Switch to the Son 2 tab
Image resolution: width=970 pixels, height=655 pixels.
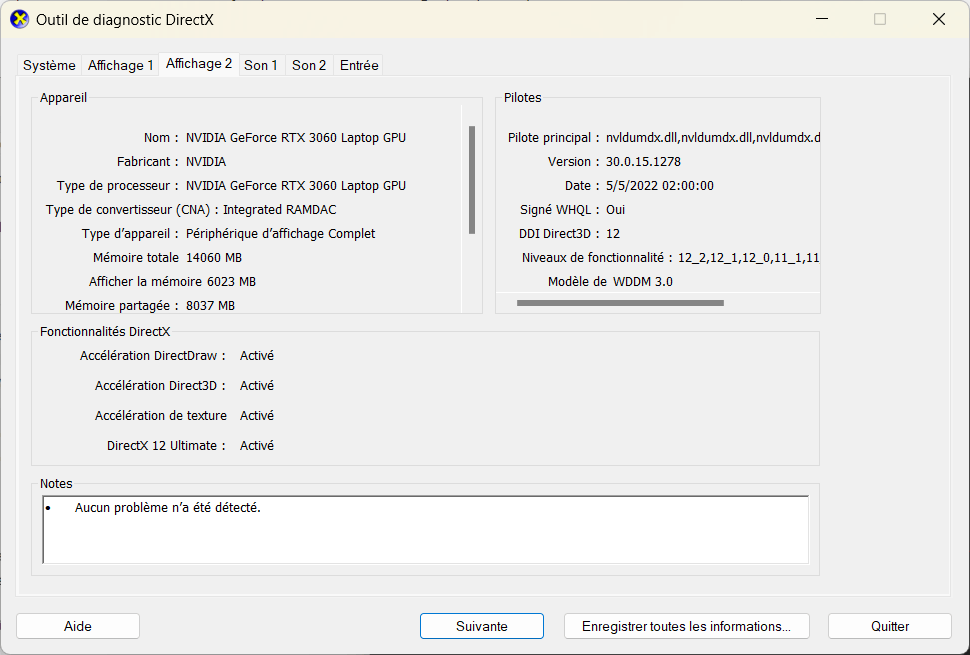pos(309,66)
